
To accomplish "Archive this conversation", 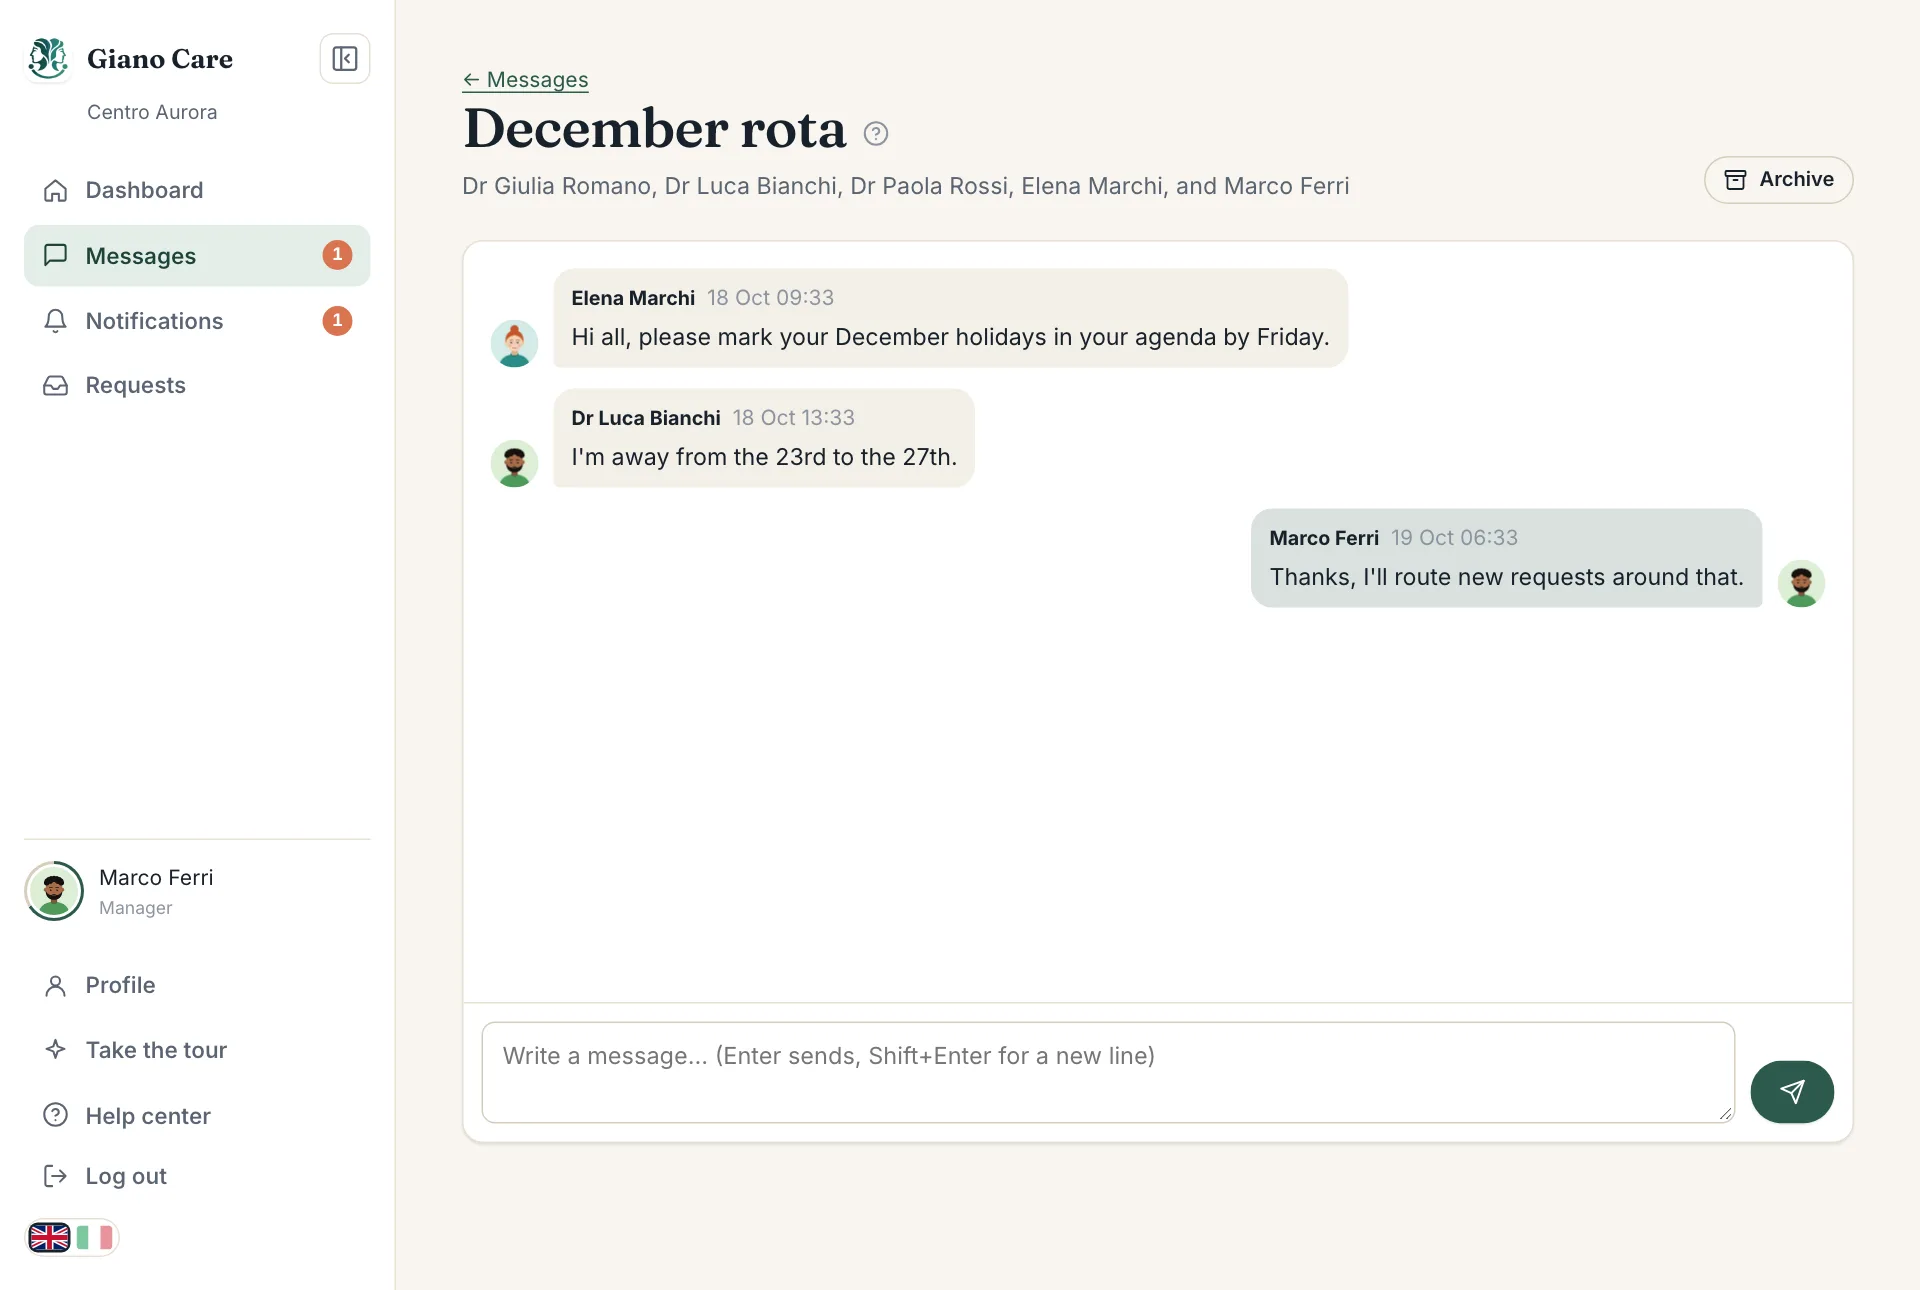I will point(1778,180).
